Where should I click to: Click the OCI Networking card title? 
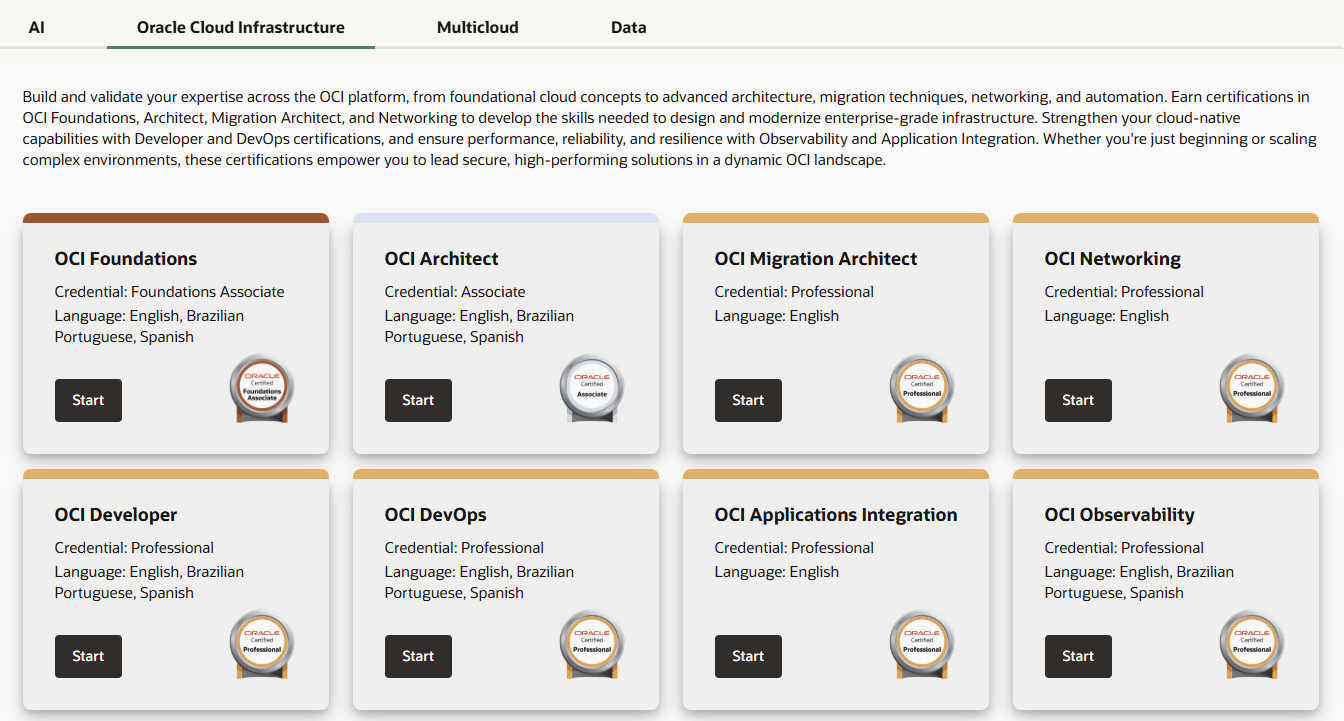tap(1113, 259)
